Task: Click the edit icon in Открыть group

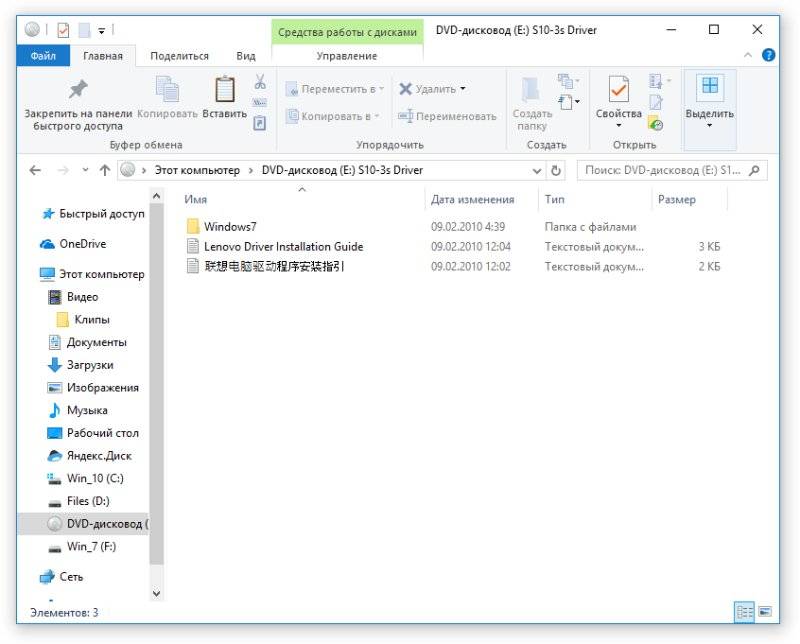Action: point(656,103)
